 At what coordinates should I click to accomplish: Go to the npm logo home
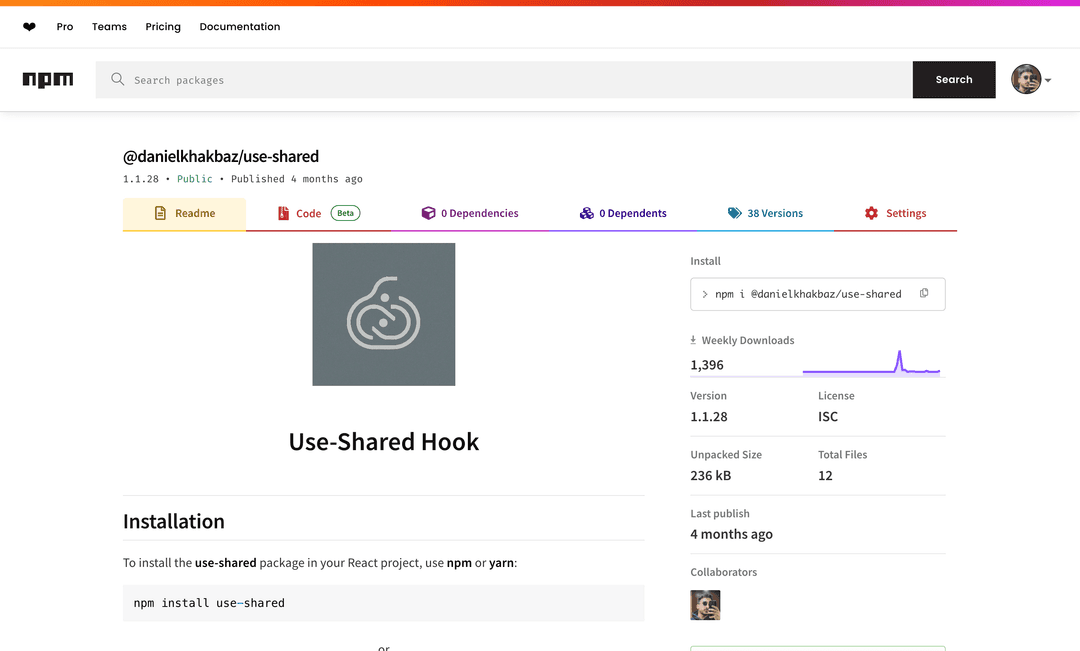click(48, 80)
